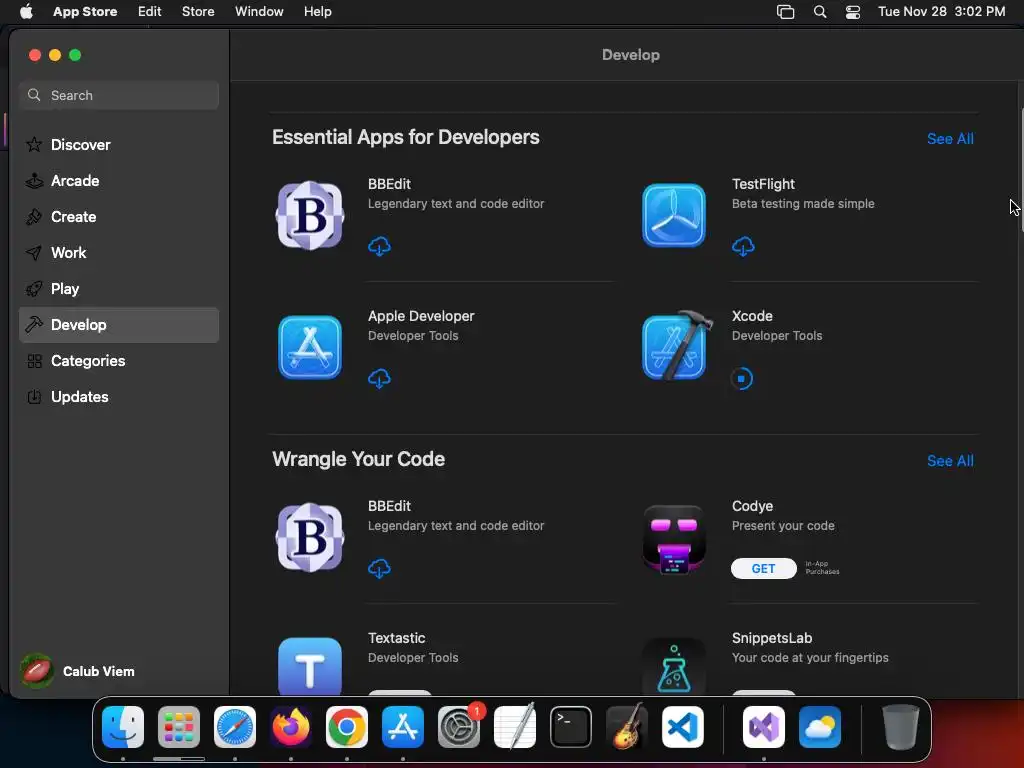Focus the App Store search field

(119, 95)
